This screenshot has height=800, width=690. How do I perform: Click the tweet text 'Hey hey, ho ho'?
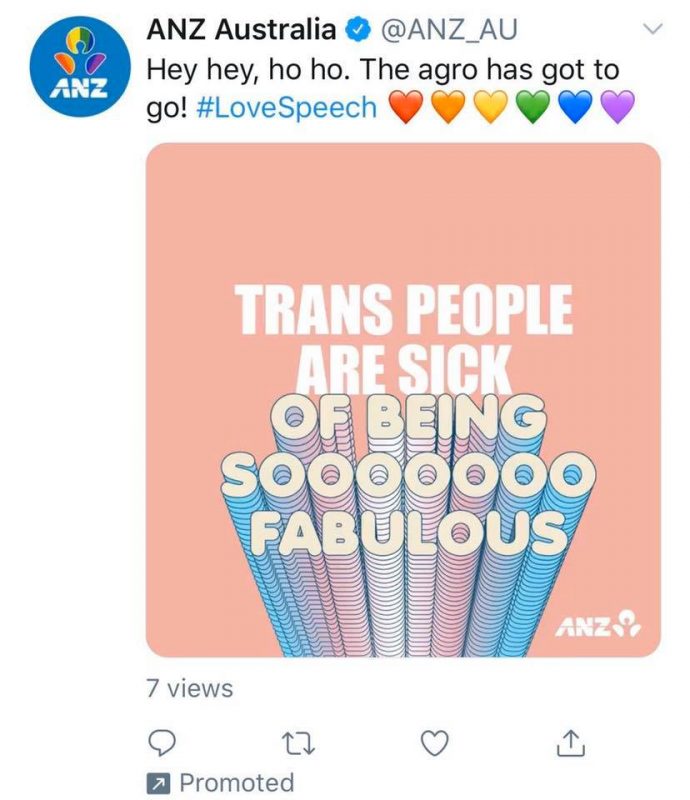(x=248, y=70)
